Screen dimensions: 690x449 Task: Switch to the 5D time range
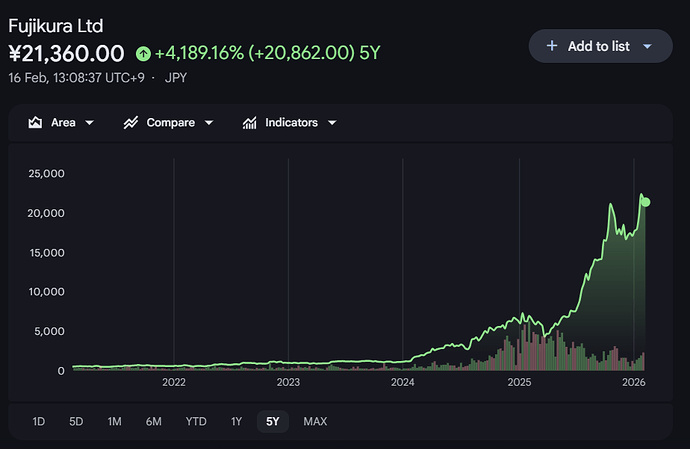76,421
